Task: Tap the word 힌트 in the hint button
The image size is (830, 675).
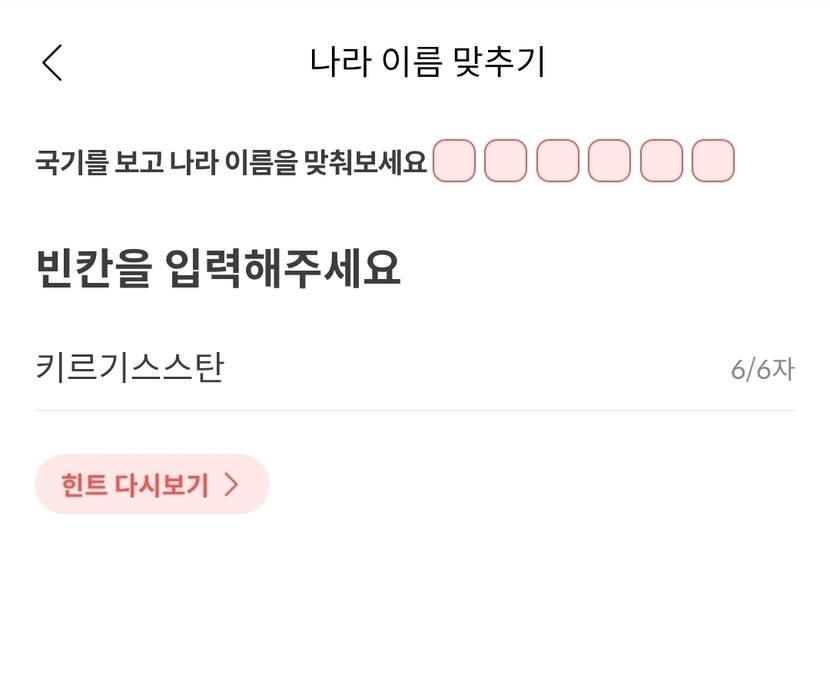Action: (83, 486)
